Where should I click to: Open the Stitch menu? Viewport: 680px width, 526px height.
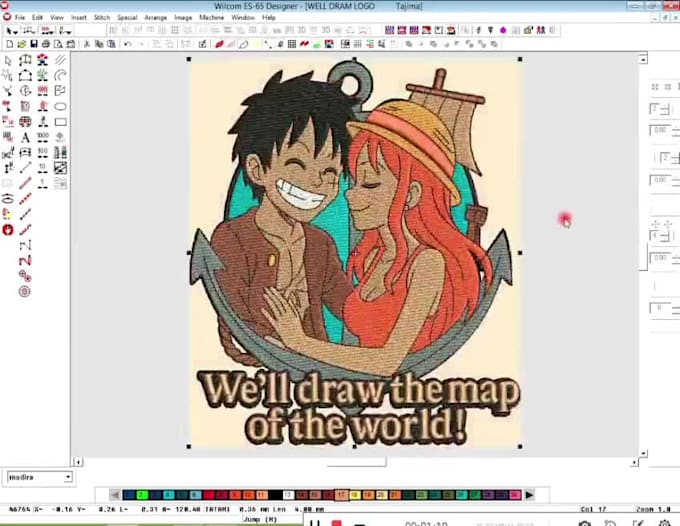102,18
